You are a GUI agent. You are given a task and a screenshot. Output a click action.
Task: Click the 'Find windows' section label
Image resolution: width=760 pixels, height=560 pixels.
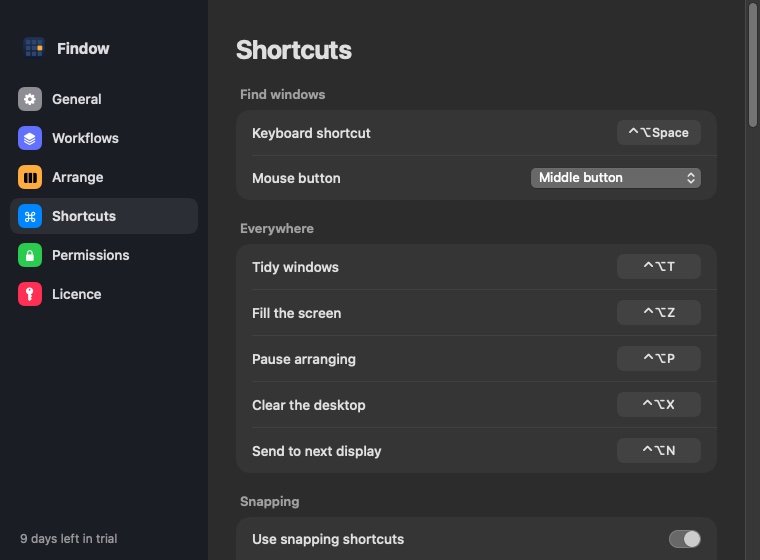tap(283, 95)
